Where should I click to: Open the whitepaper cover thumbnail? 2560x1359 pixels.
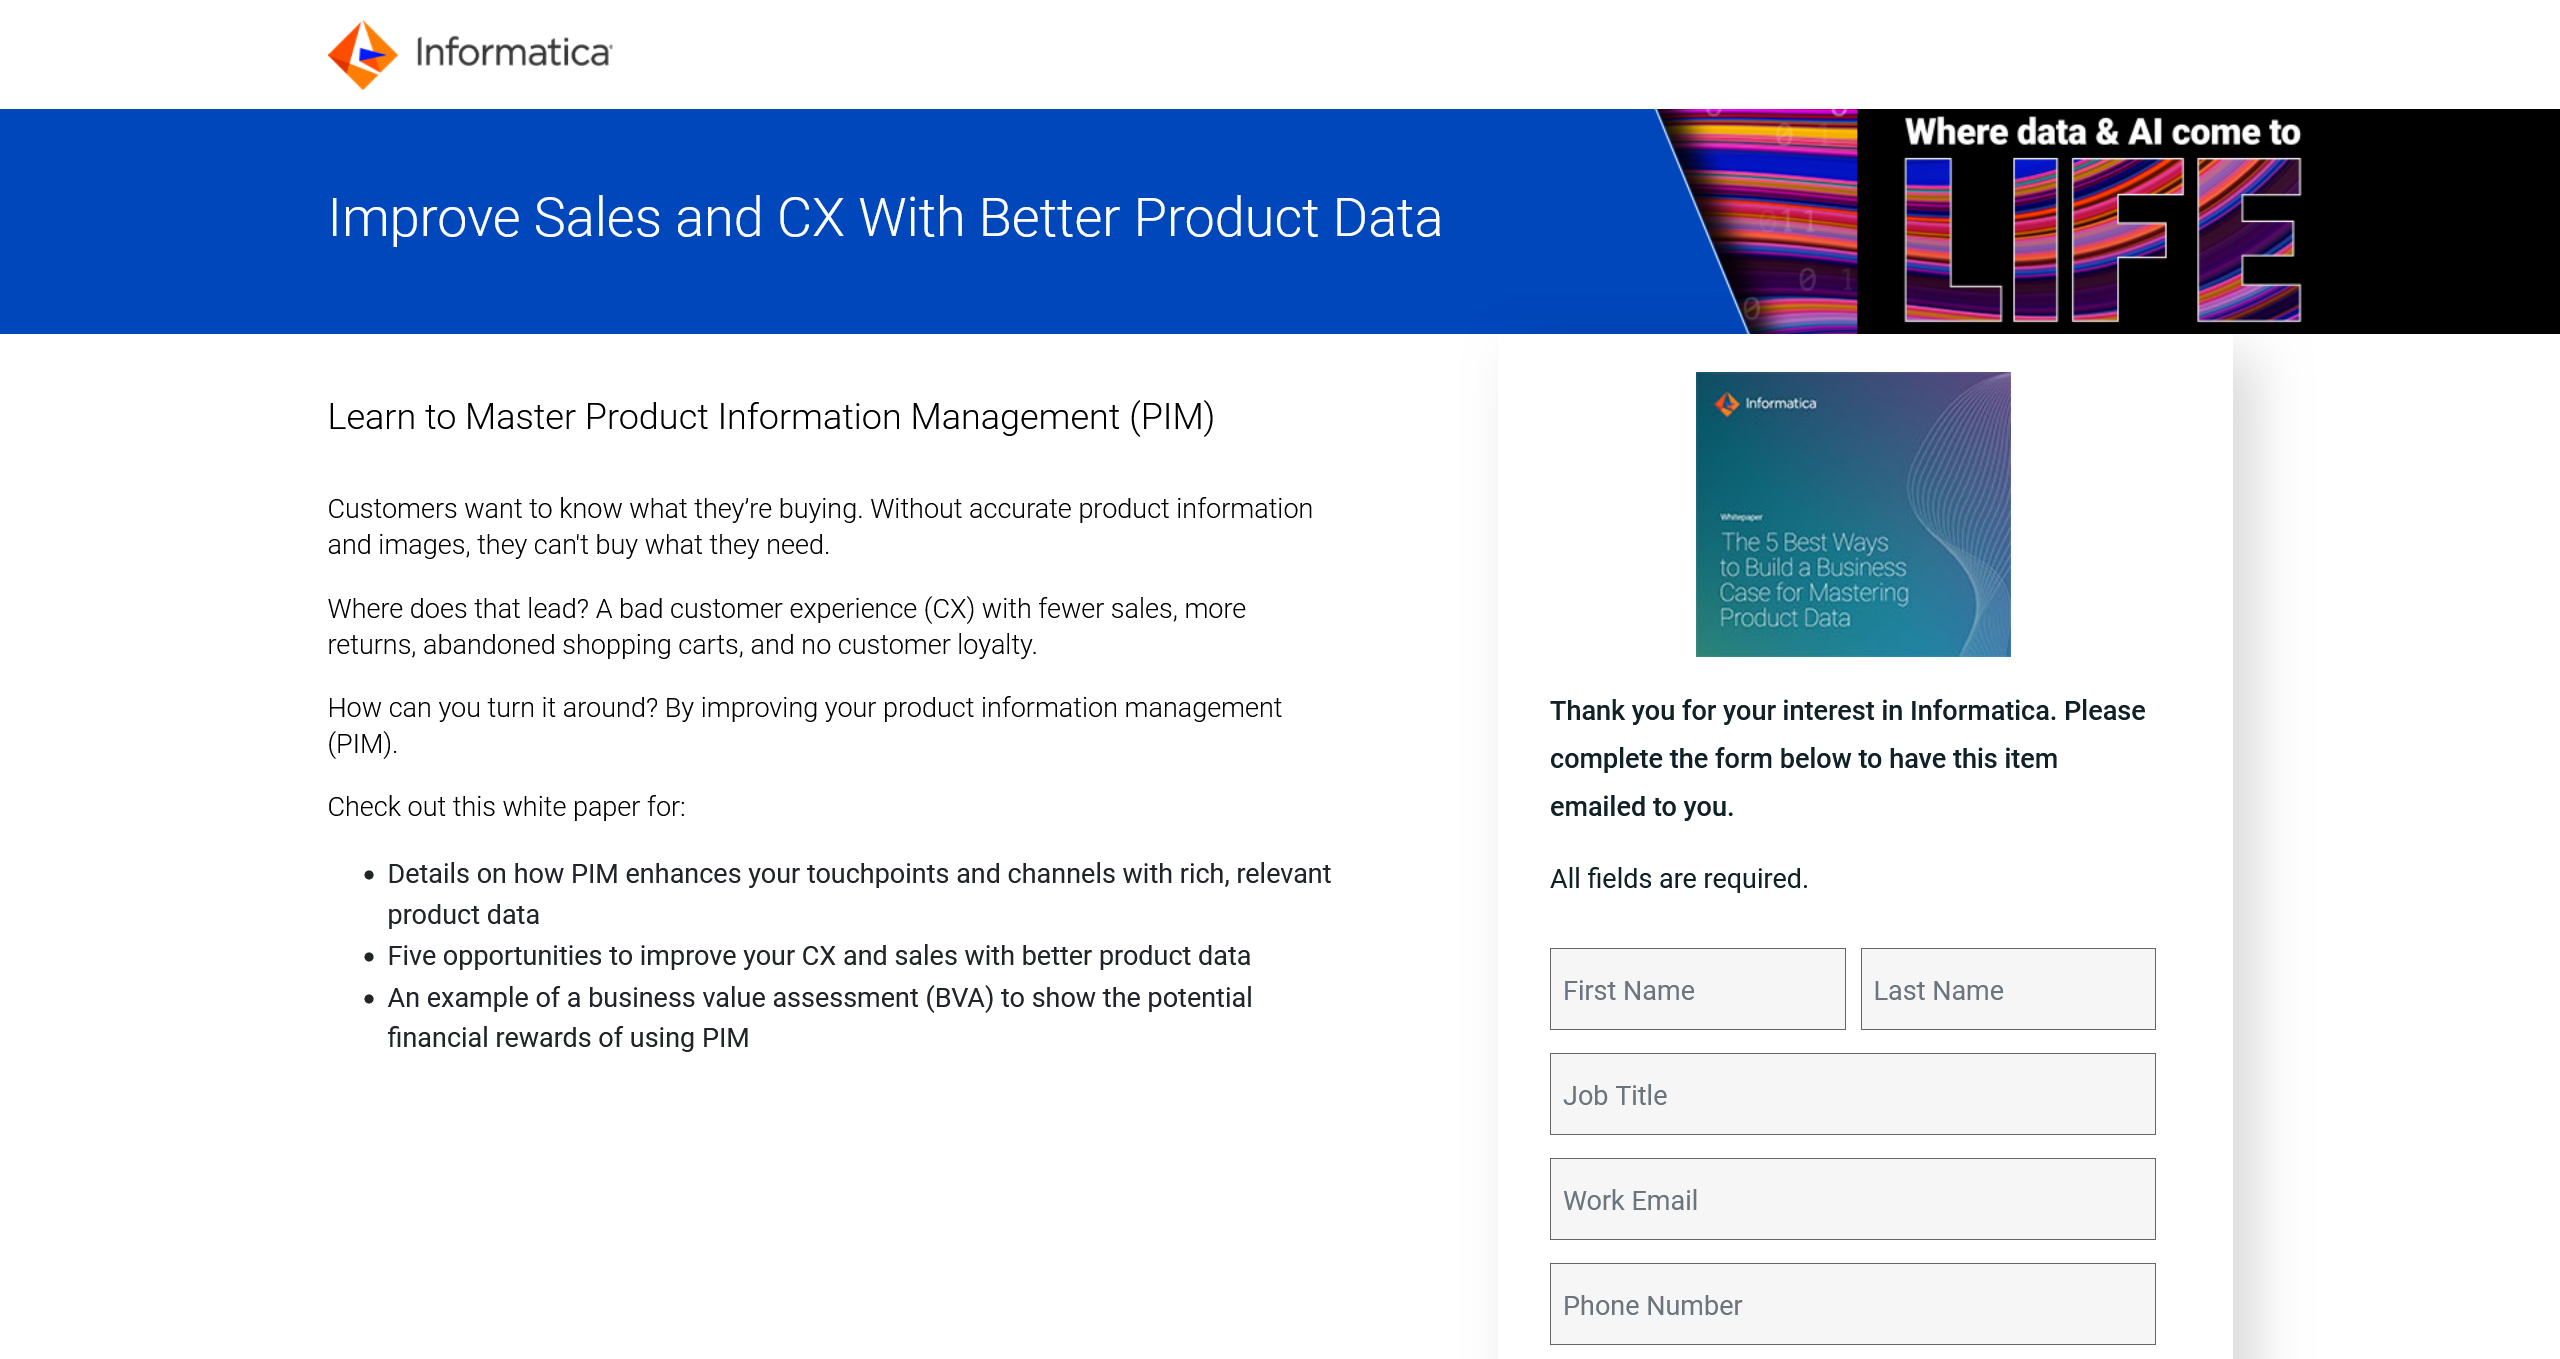[1853, 514]
